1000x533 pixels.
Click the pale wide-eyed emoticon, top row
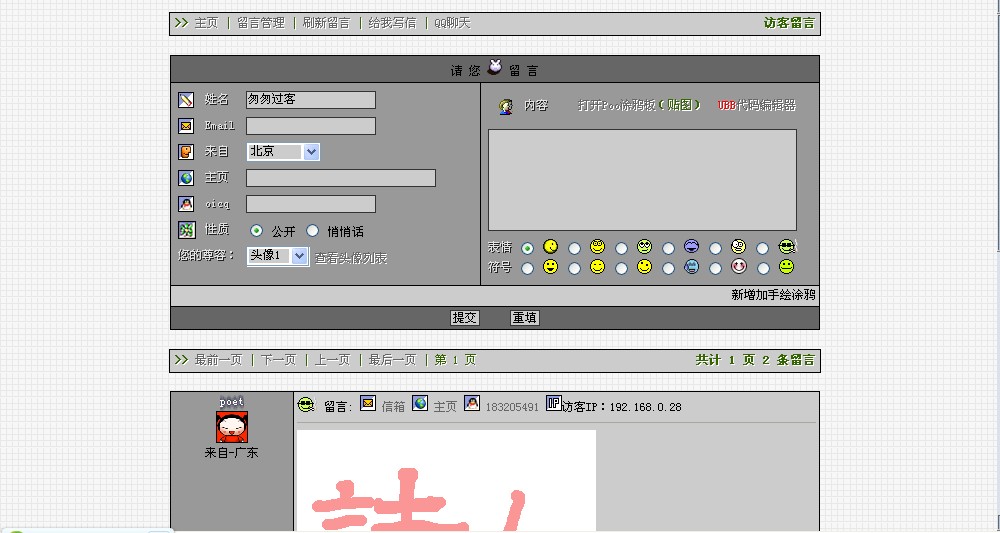(739, 247)
